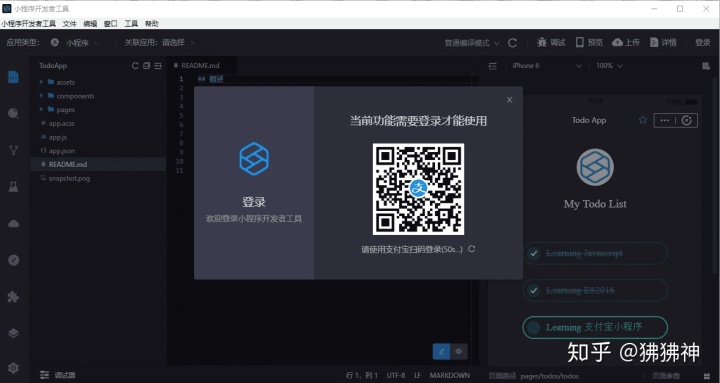
Task: Start debugging with the 调试 bug icon
Action: (551, 42)
